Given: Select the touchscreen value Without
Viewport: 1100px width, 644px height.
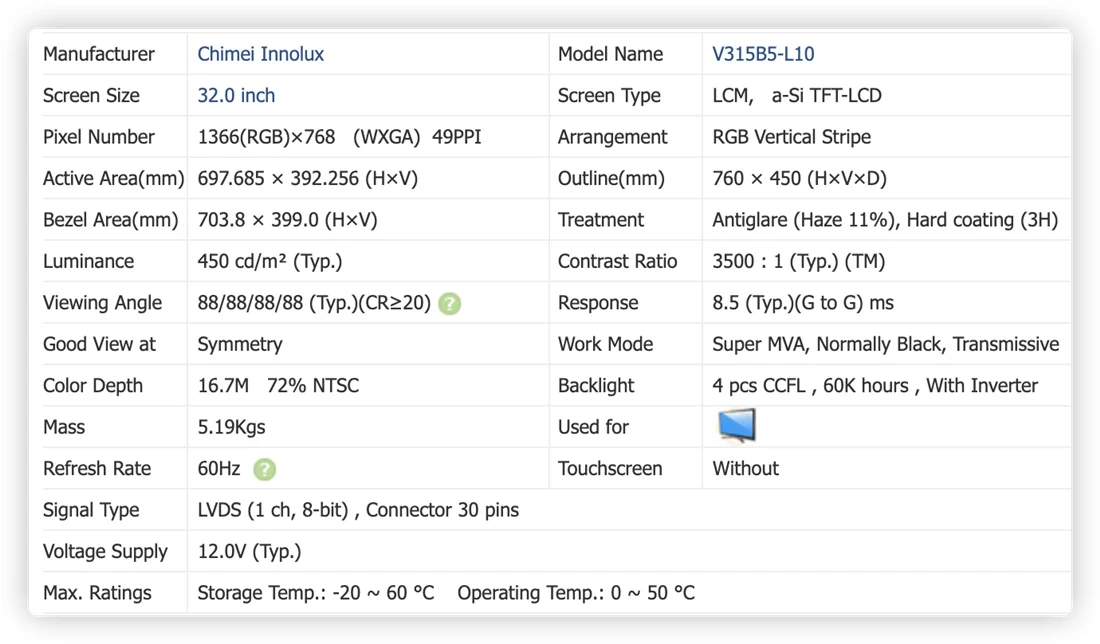Looking at the screenshot, I should pyautogui.click(x=745, y=468).
